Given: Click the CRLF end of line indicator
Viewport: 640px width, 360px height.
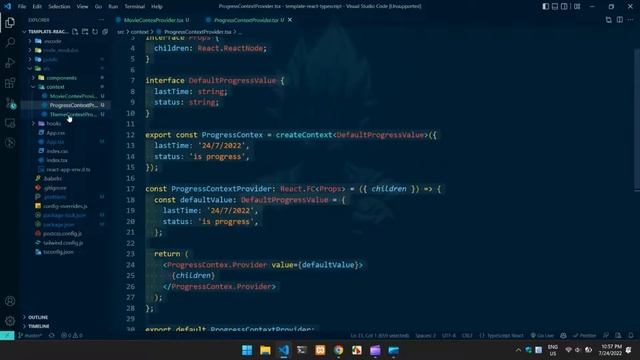Looking at the screenshot, I should point(467,336).
